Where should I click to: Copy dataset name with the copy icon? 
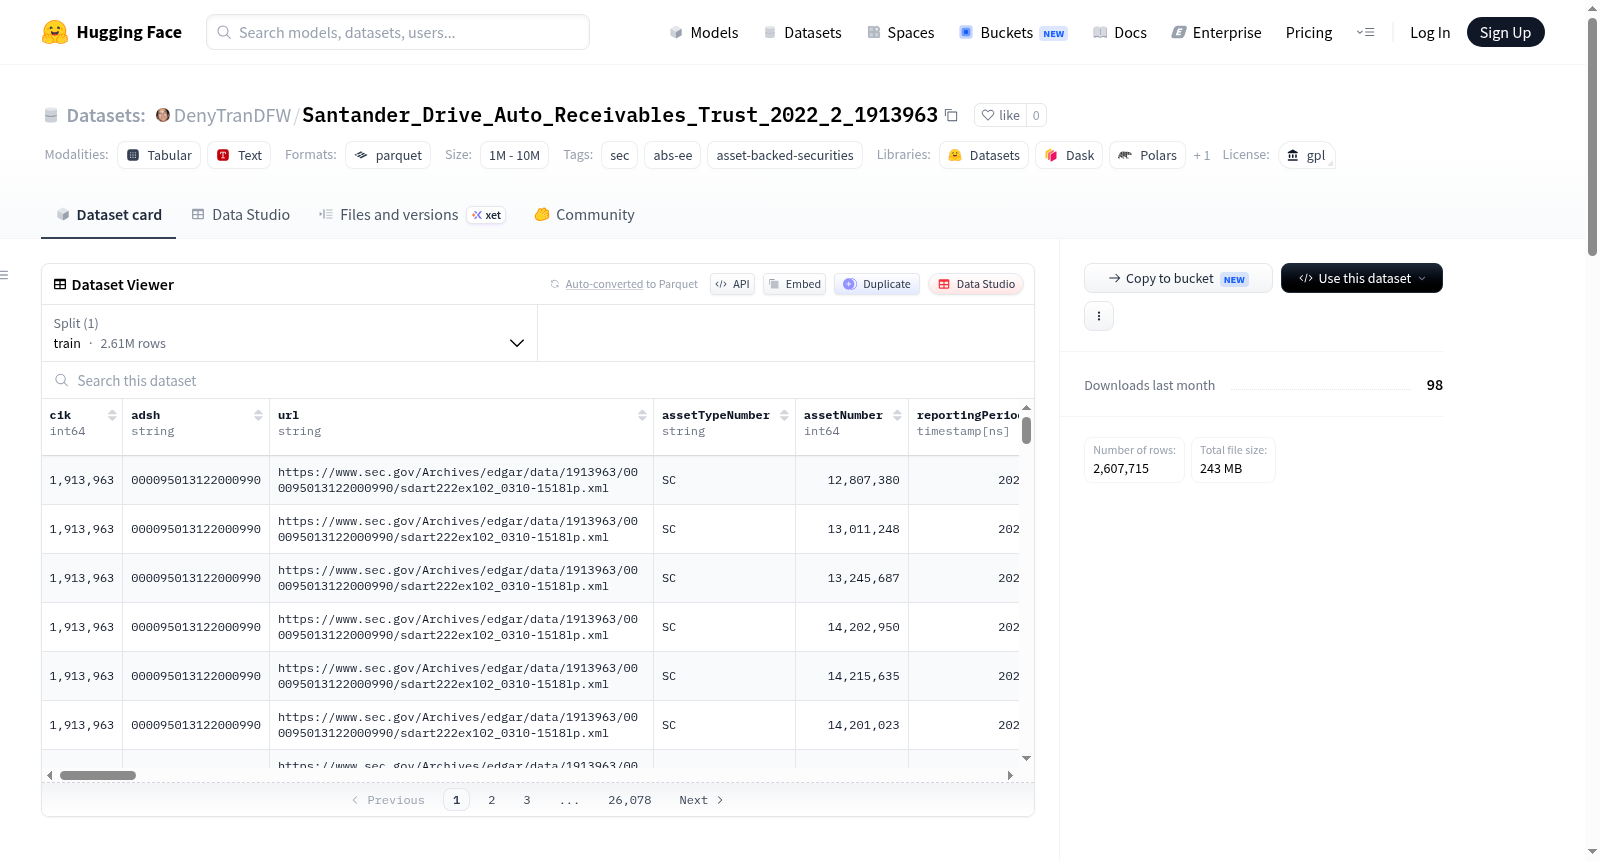[x=951, y=116]
